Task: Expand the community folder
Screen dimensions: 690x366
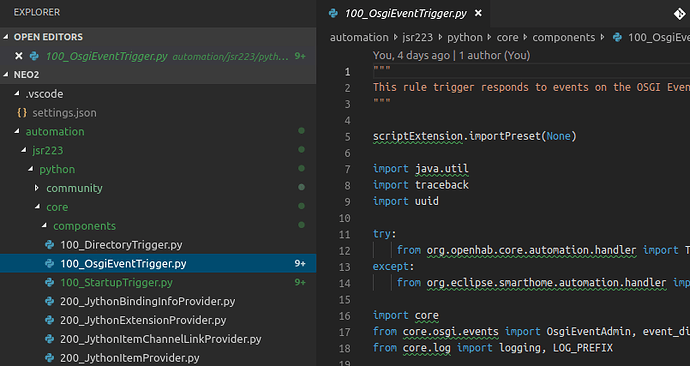Action: pos(37,188)
